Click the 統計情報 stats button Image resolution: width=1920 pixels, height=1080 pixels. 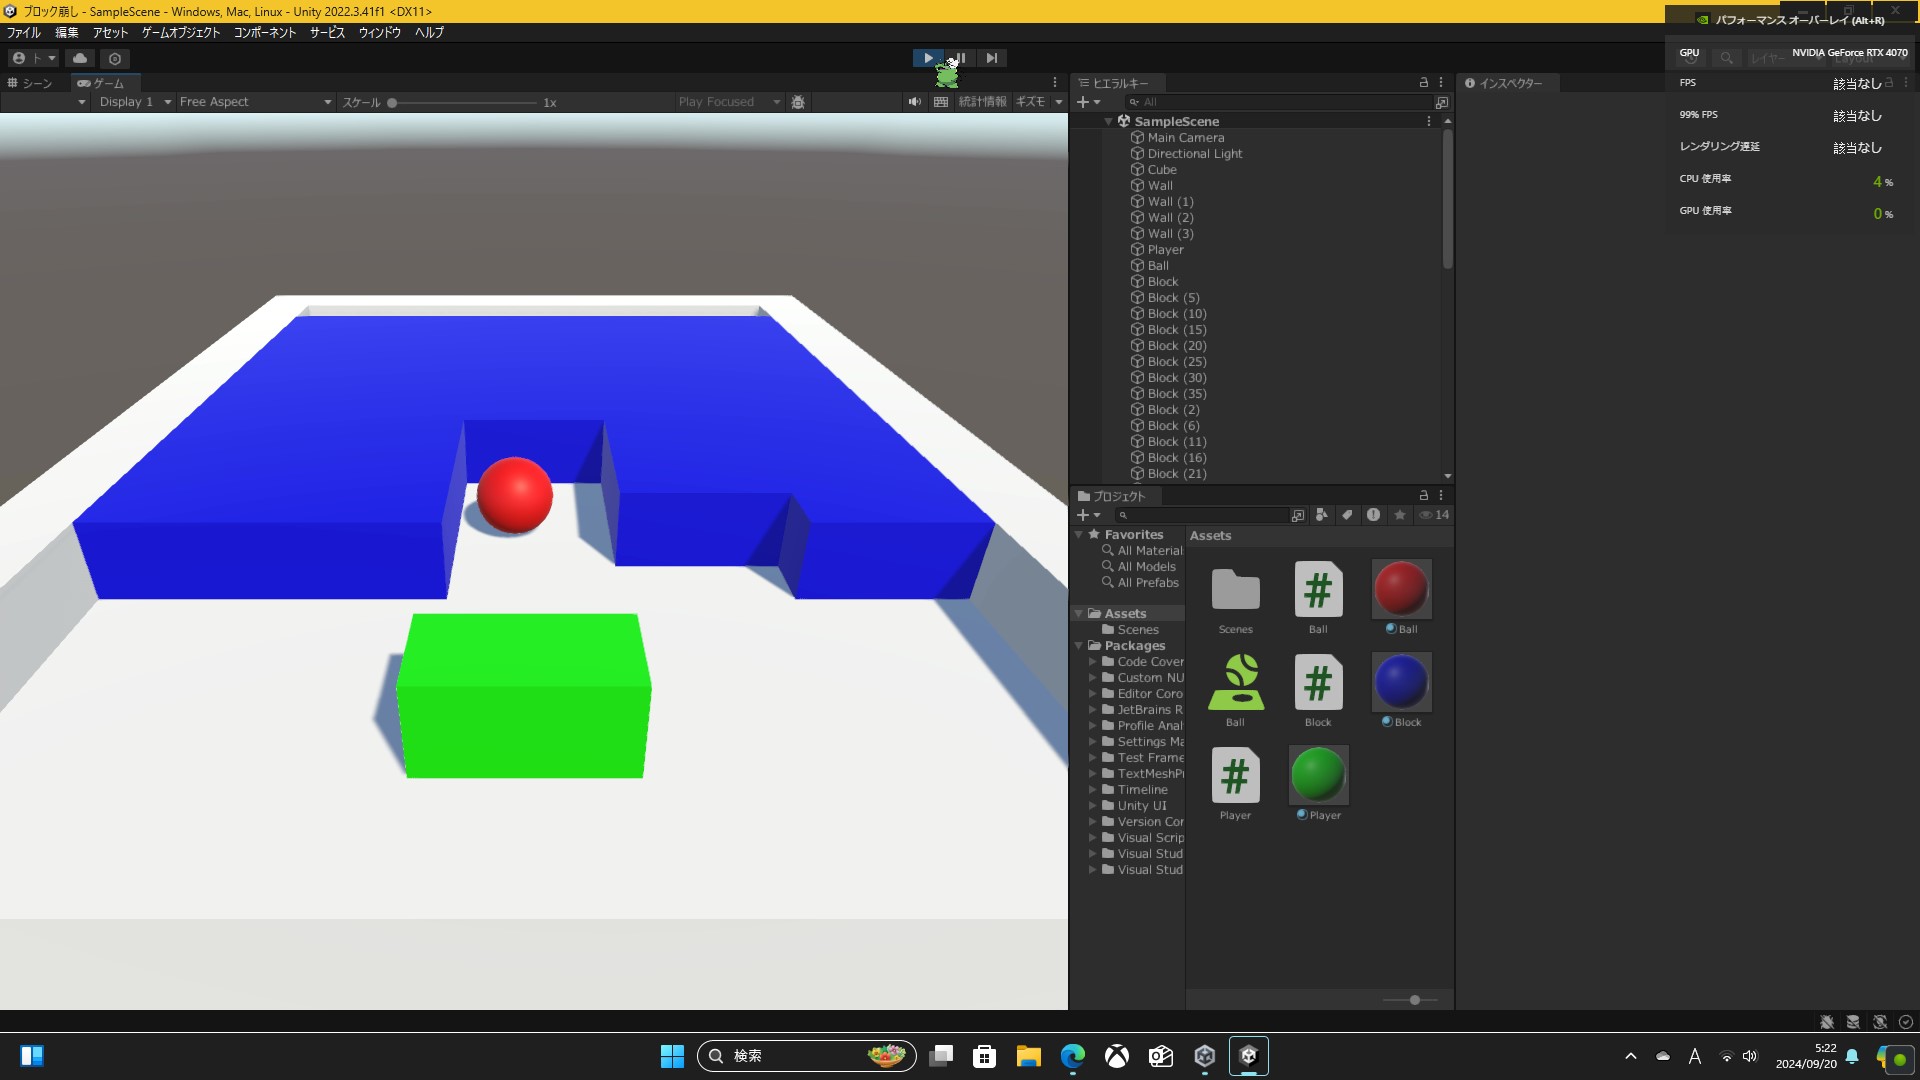pyautogui.click(x=982, y=102)
